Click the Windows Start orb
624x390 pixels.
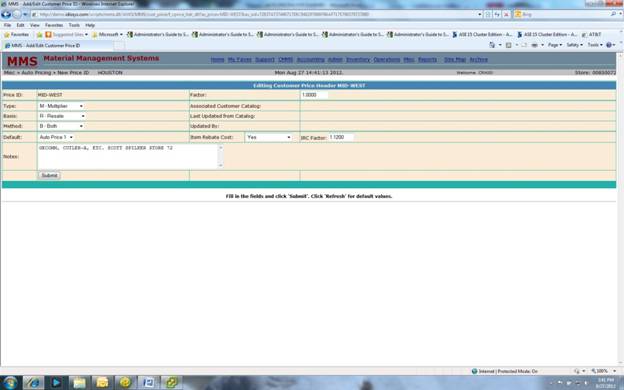click(10, 383)
